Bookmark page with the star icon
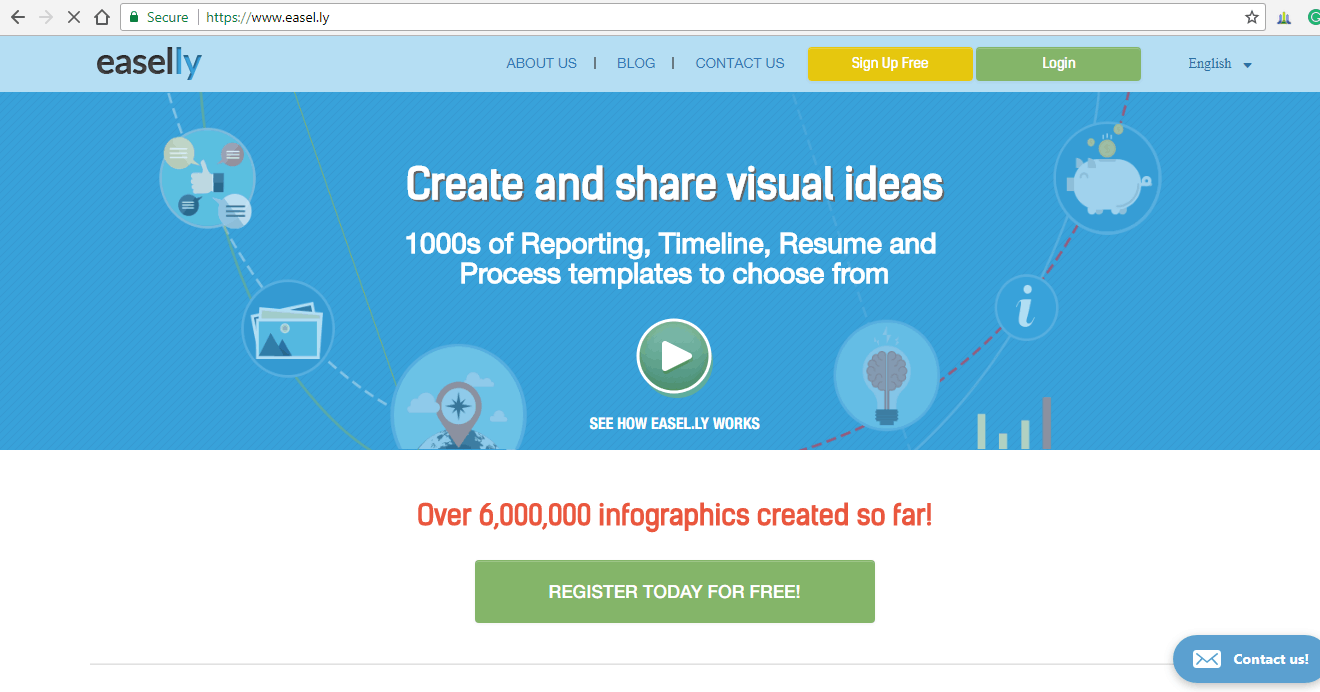Image resolution: width=1320 pixels, height=692 pixels. click(x=1251, y=17)
